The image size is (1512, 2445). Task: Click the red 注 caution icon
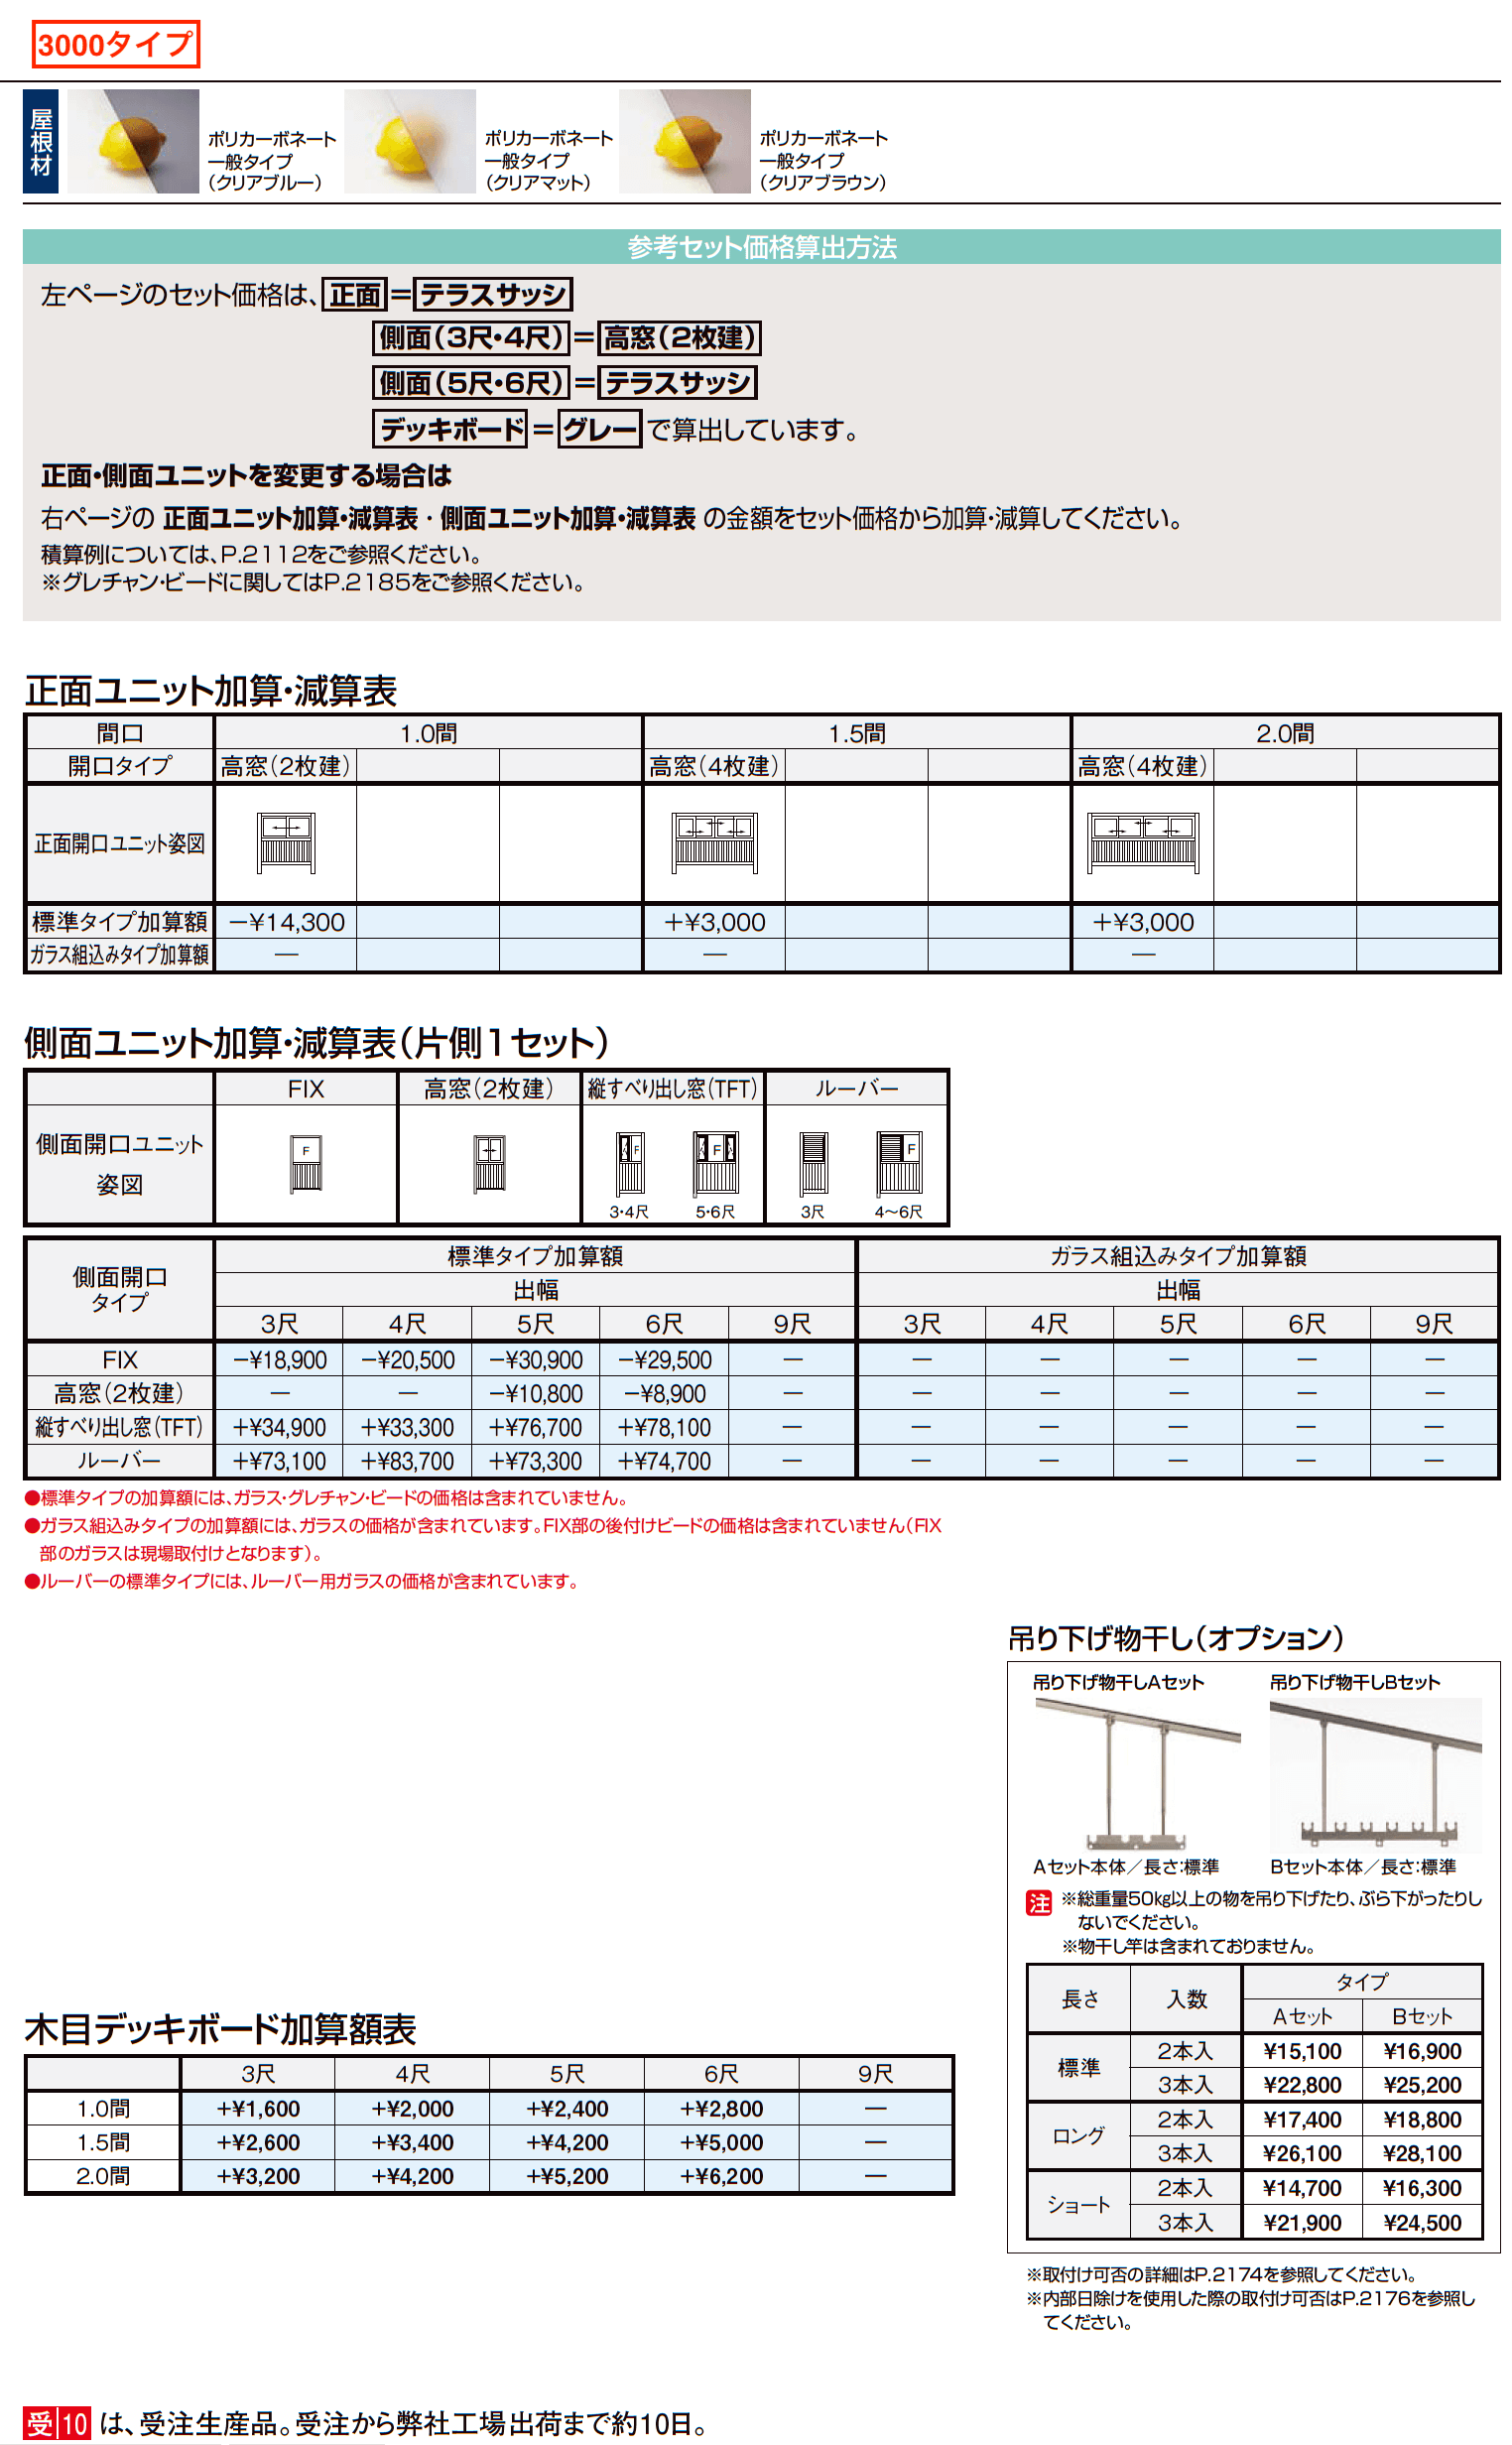[x=1039, y=1903]
